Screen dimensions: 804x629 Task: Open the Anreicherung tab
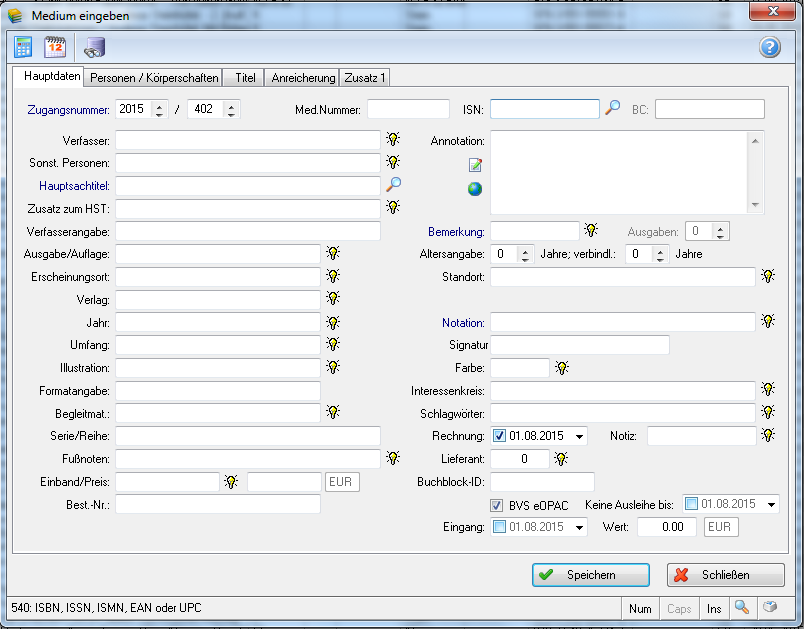click(x=301, y=77)
